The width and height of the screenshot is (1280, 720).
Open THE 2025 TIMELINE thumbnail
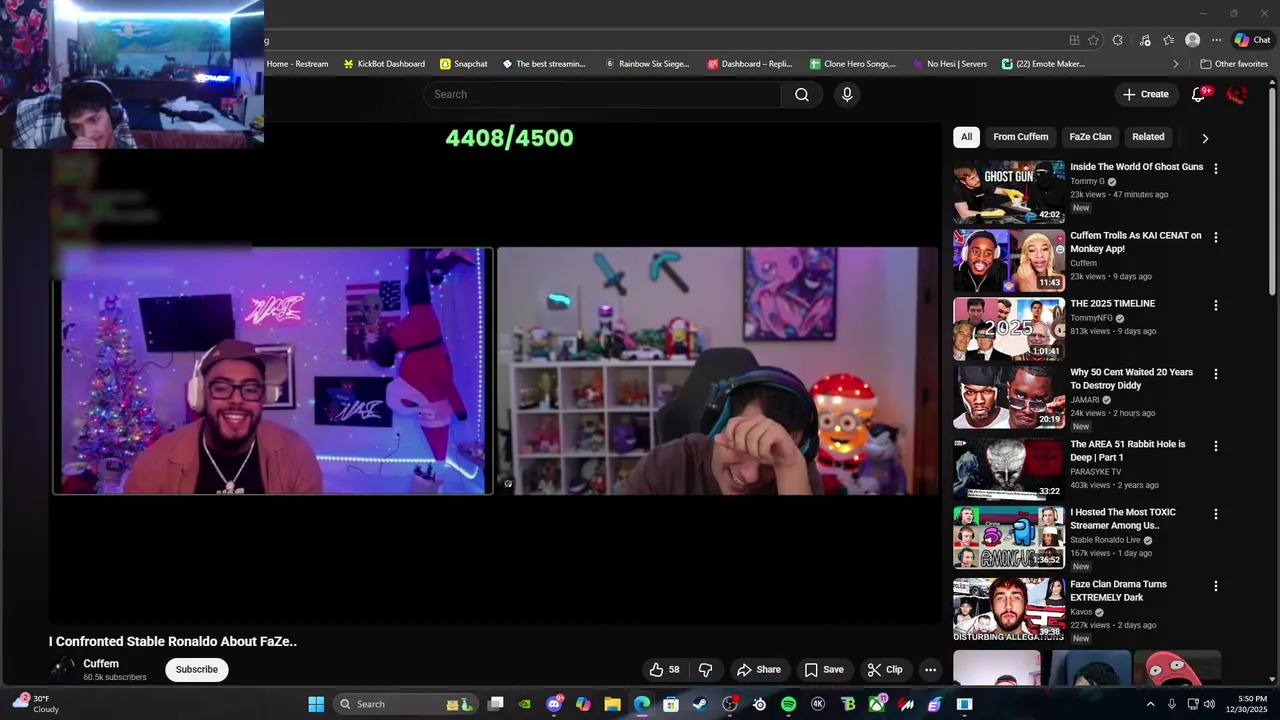click(x=1008, y=329)
